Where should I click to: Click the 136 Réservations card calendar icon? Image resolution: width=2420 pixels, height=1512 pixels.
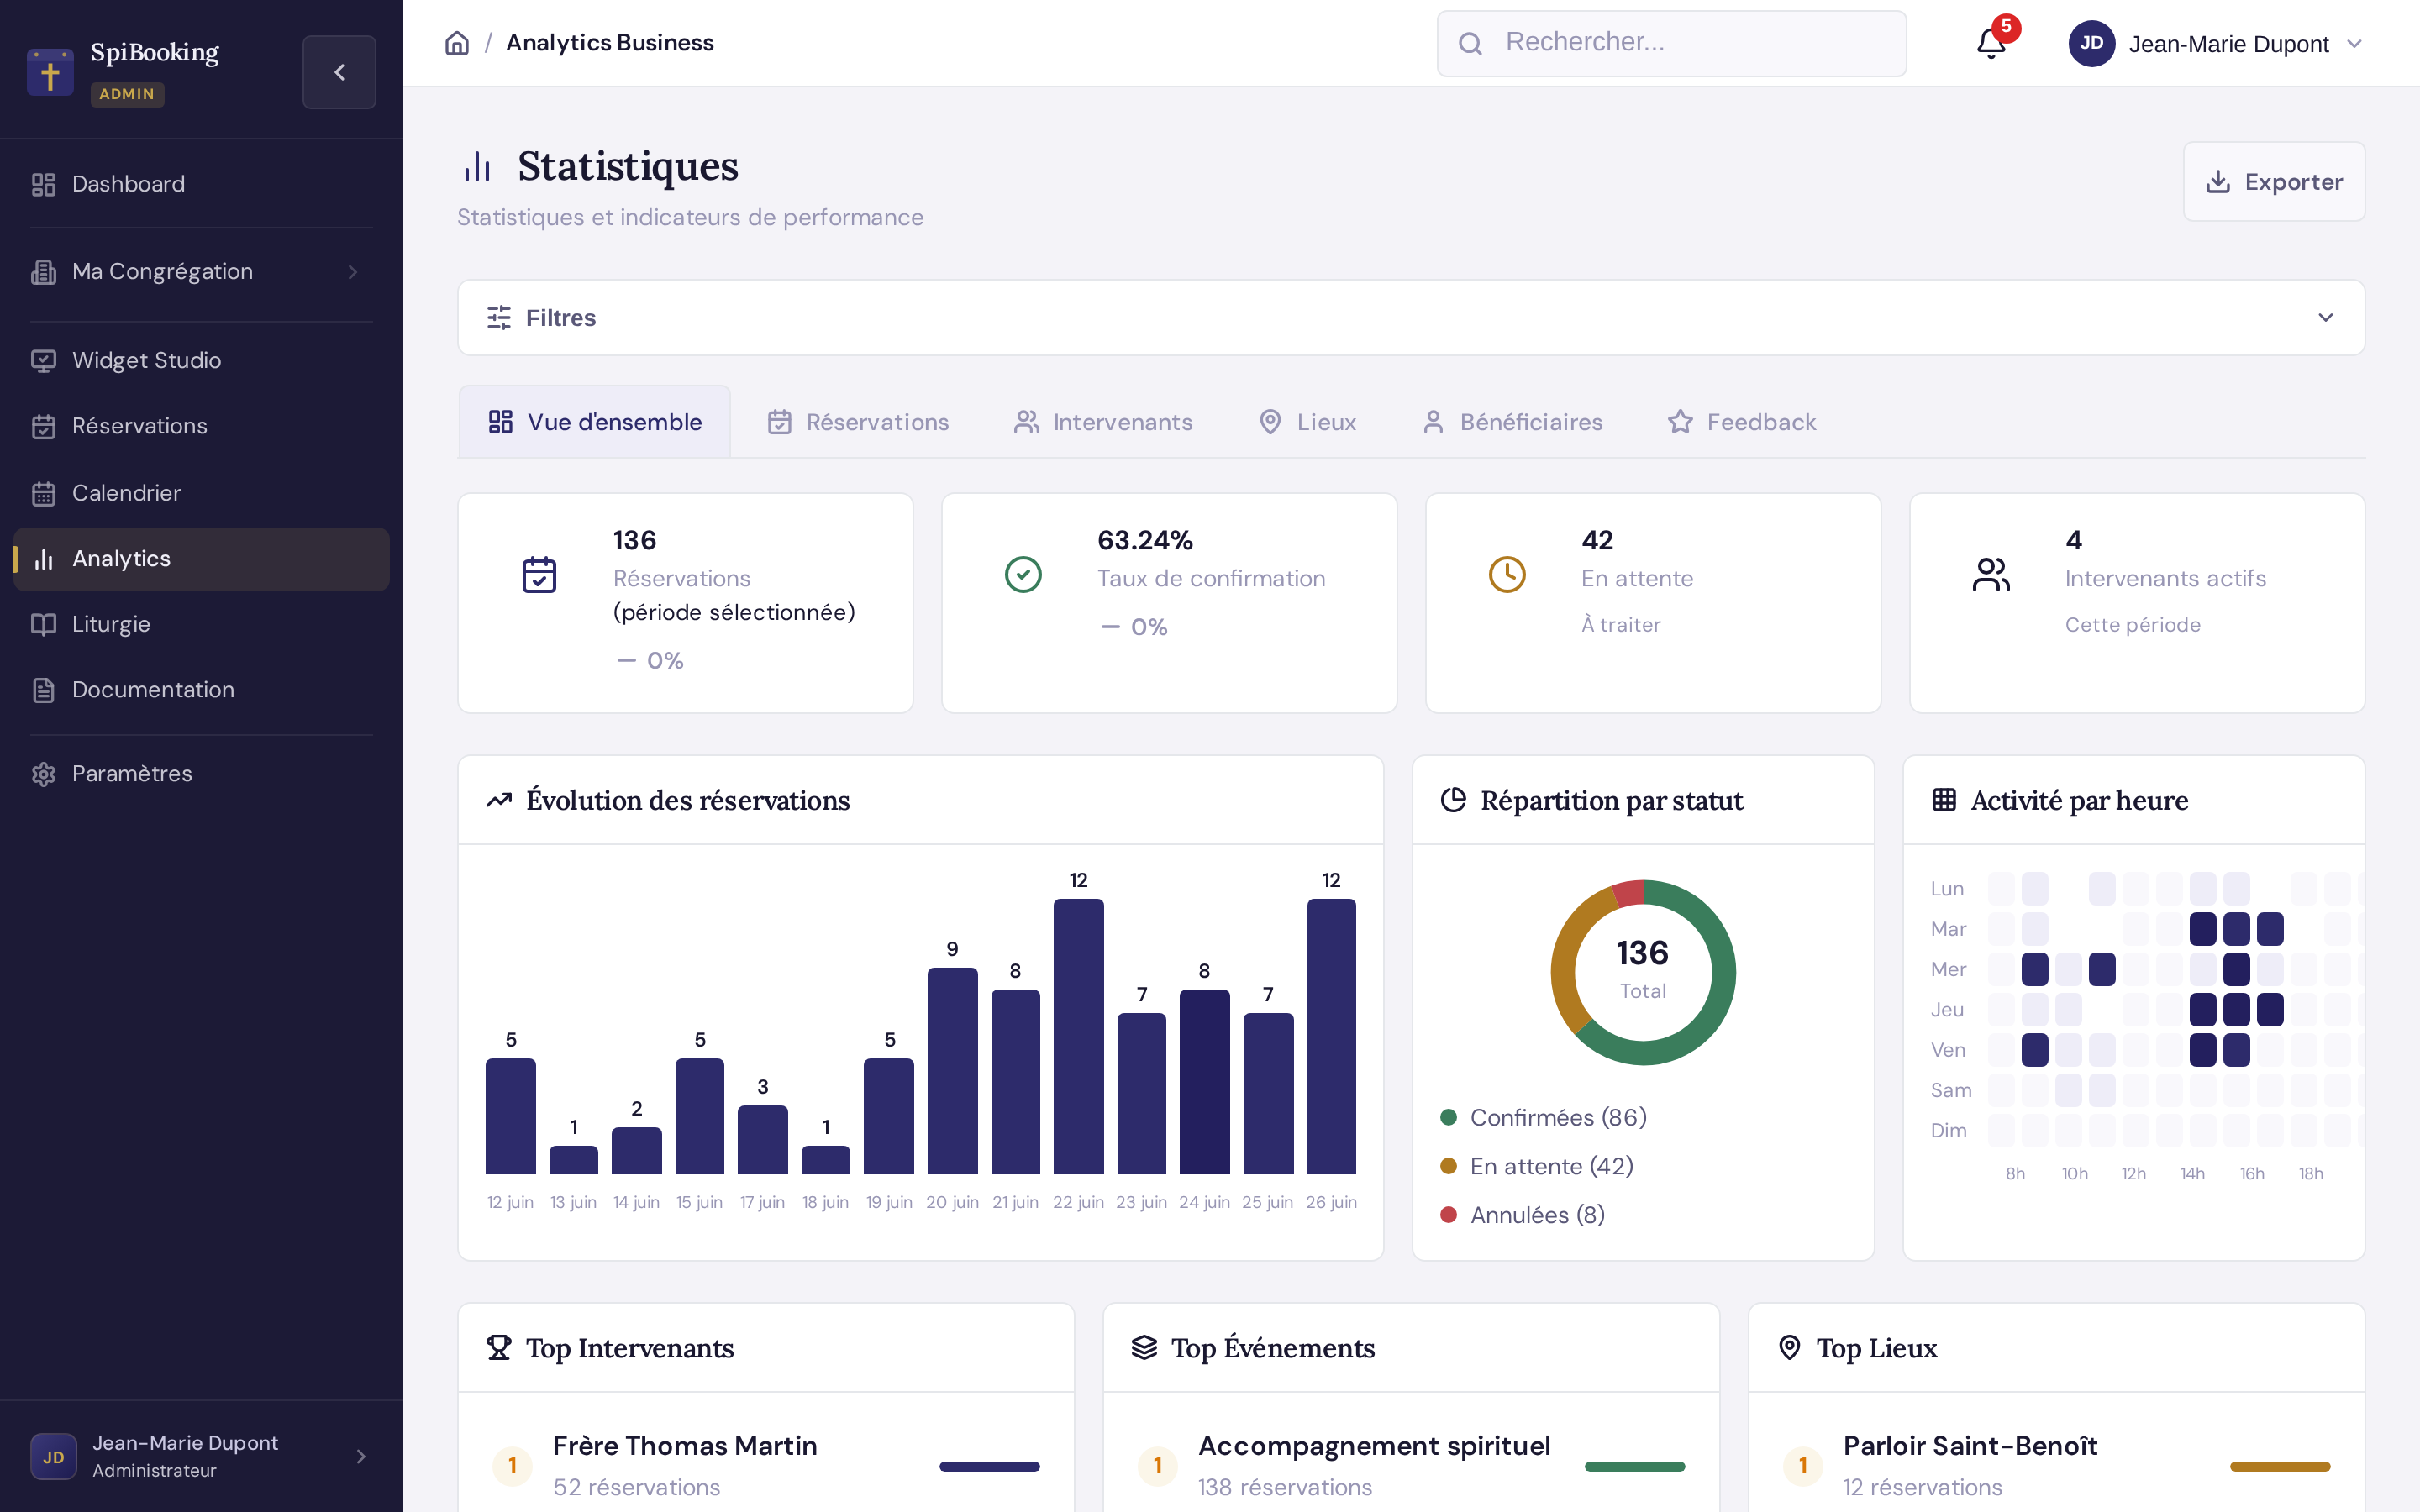539,574
